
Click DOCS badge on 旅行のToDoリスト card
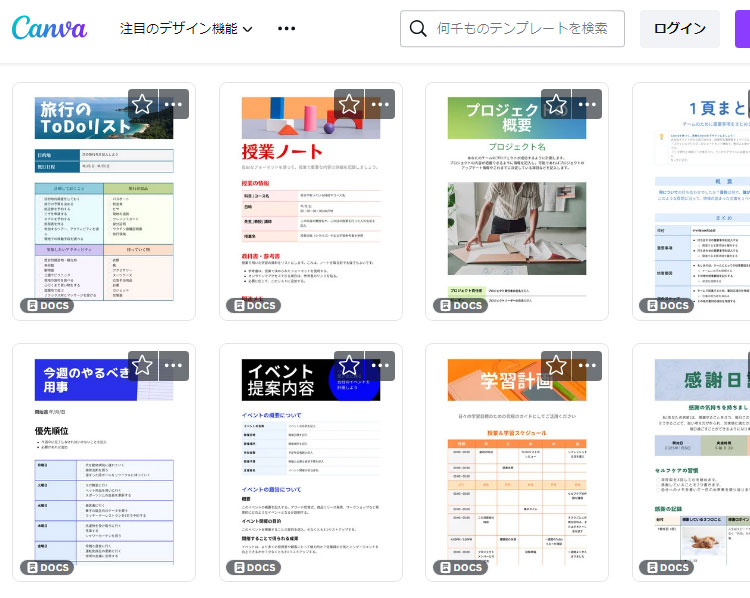pos(47,306)
